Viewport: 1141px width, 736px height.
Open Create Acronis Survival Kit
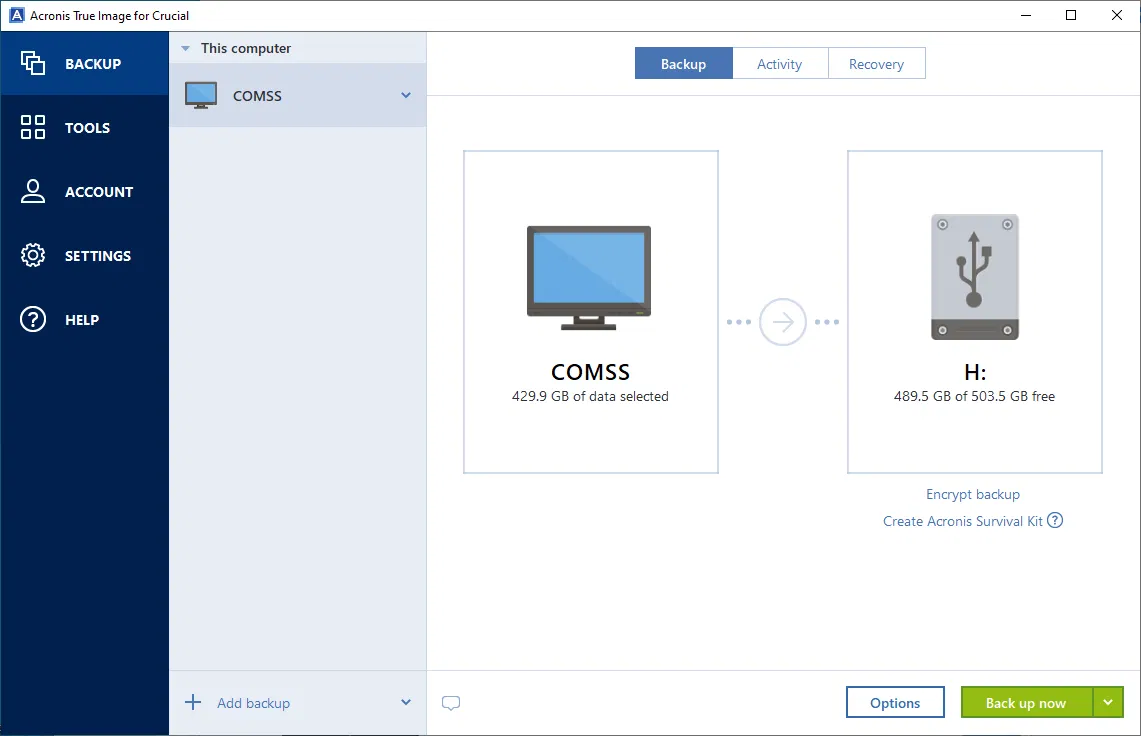click(x=963, y=521)
